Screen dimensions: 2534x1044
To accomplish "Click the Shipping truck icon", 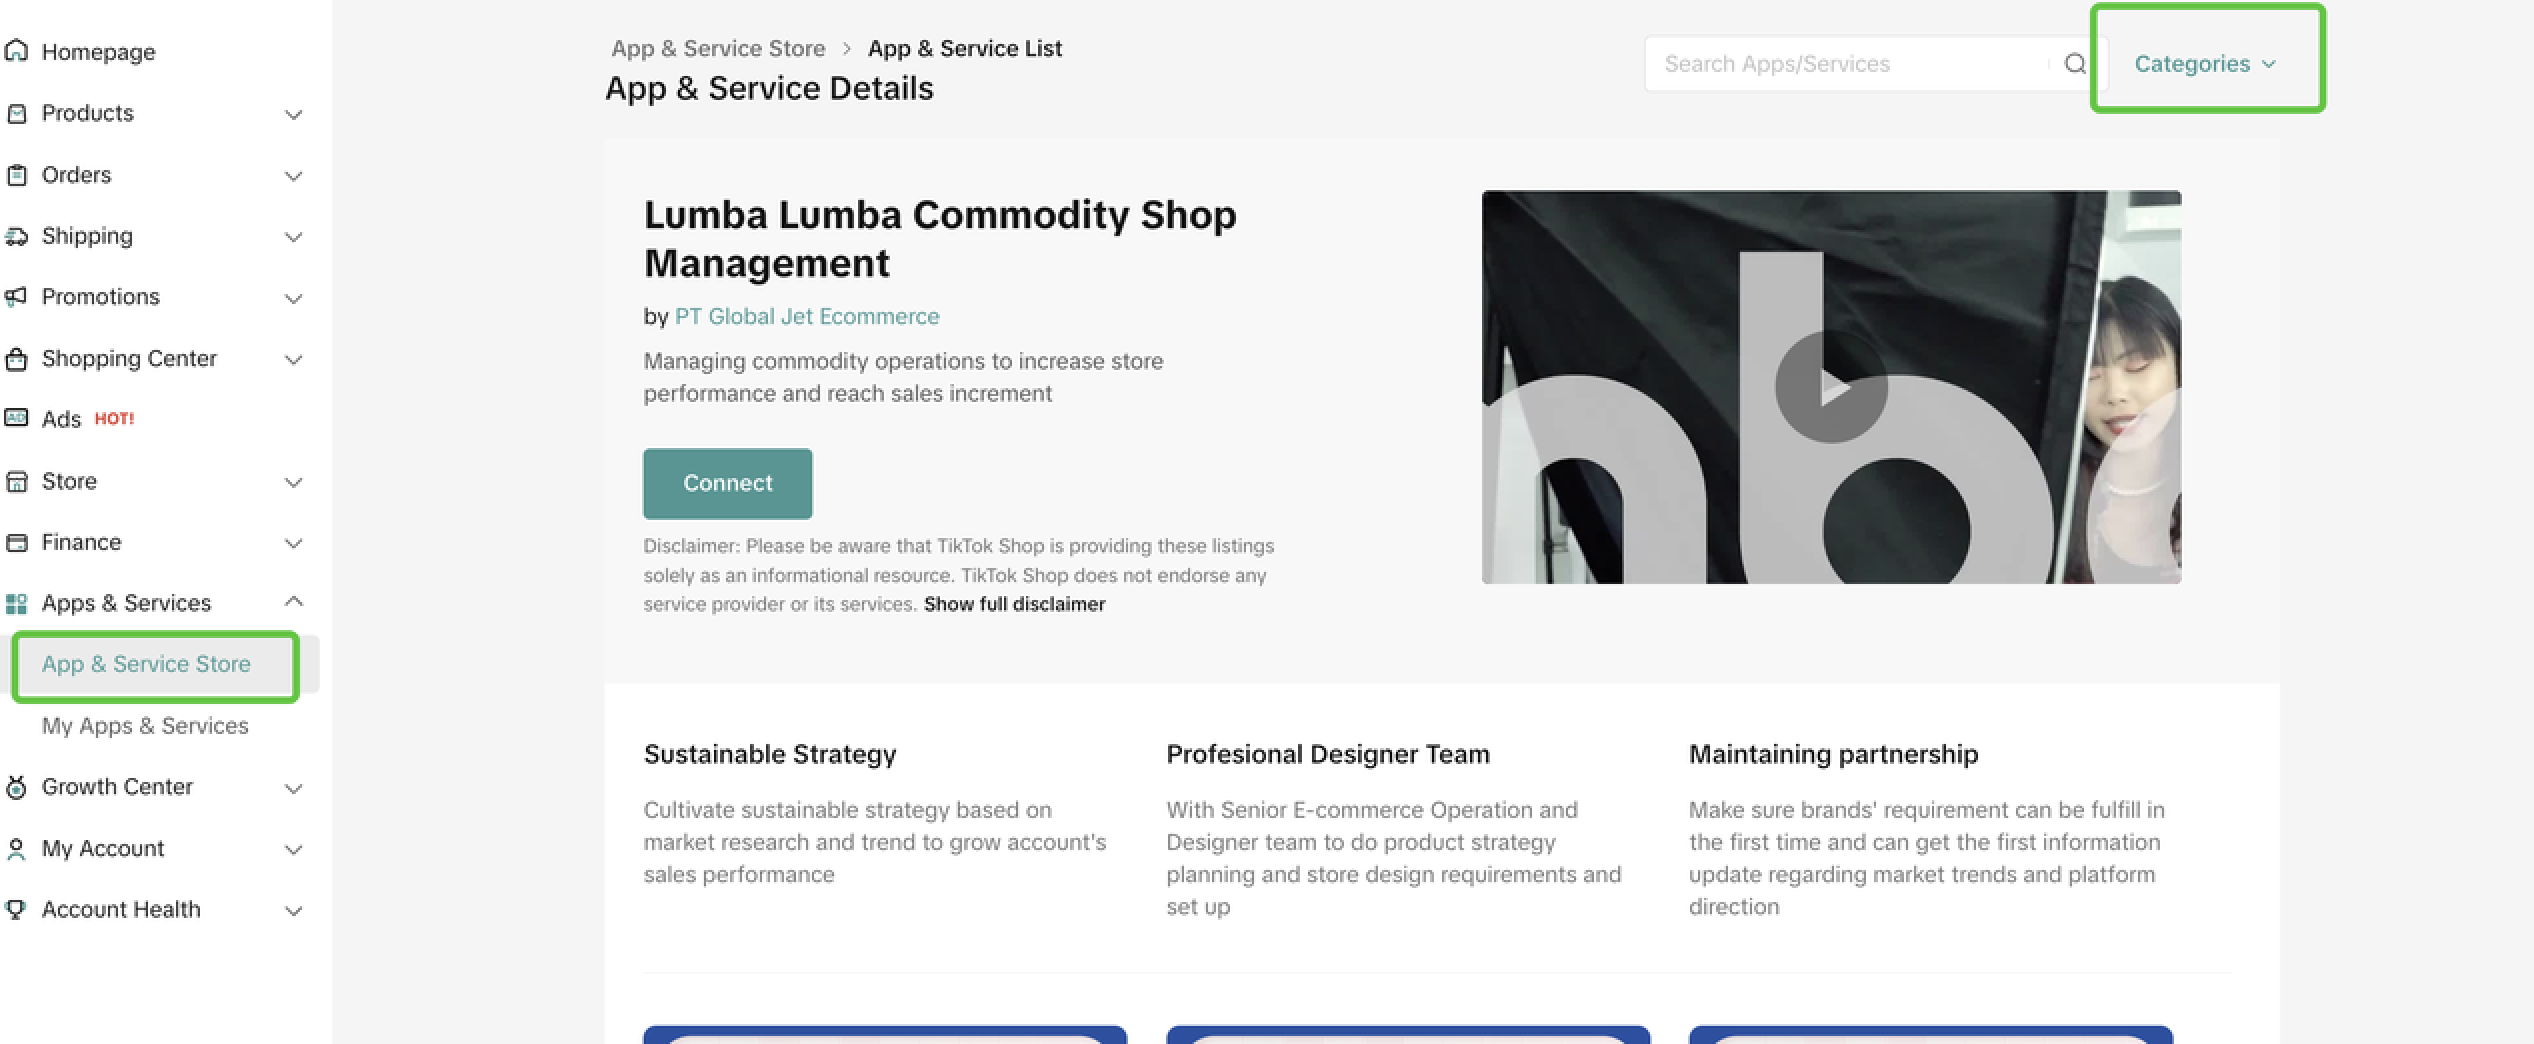I will [15, 236].
